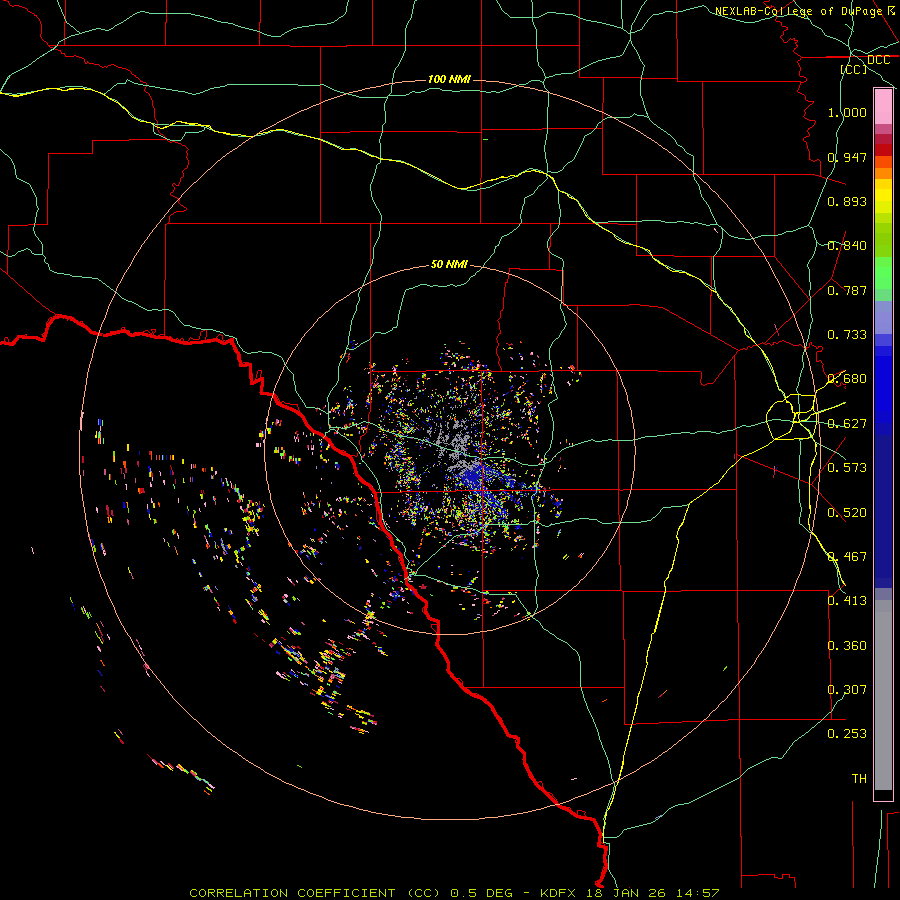Pick the gray segment beside 0.307

(x=883, y=695)
